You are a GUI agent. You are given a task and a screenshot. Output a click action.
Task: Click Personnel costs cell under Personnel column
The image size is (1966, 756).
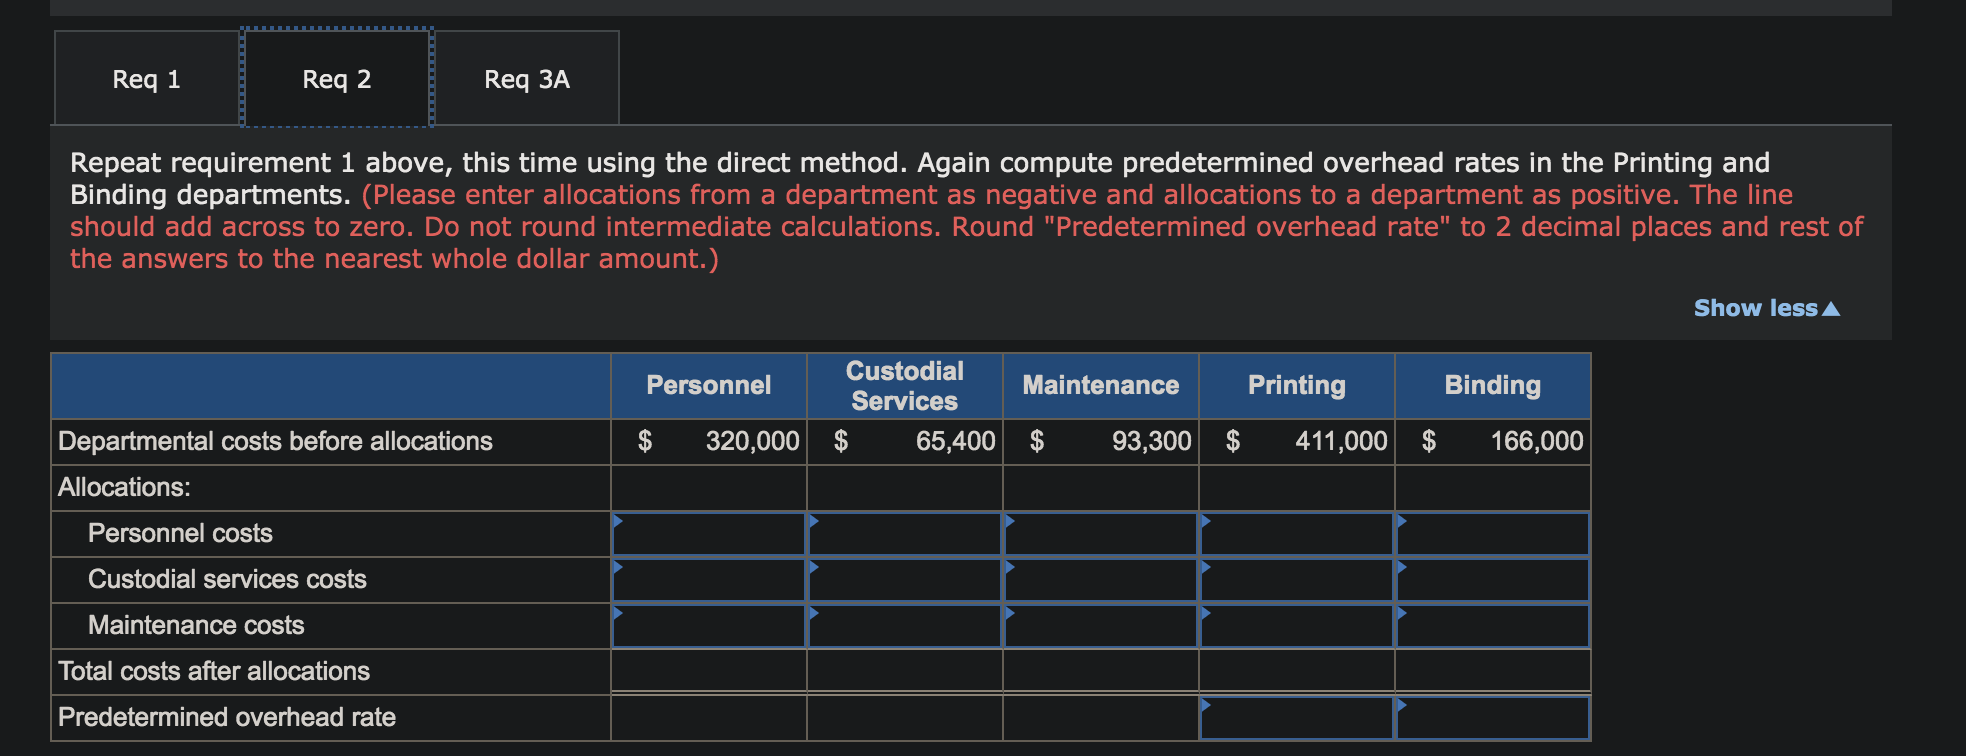[709, 534]
